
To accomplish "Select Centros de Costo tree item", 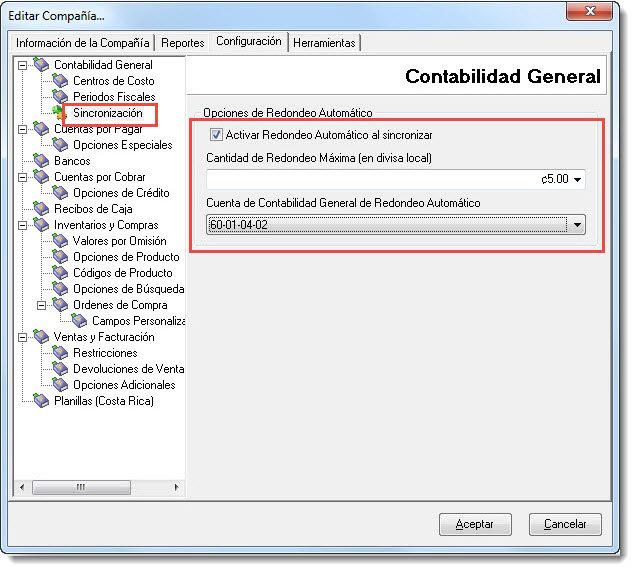I will pos(114,81).
